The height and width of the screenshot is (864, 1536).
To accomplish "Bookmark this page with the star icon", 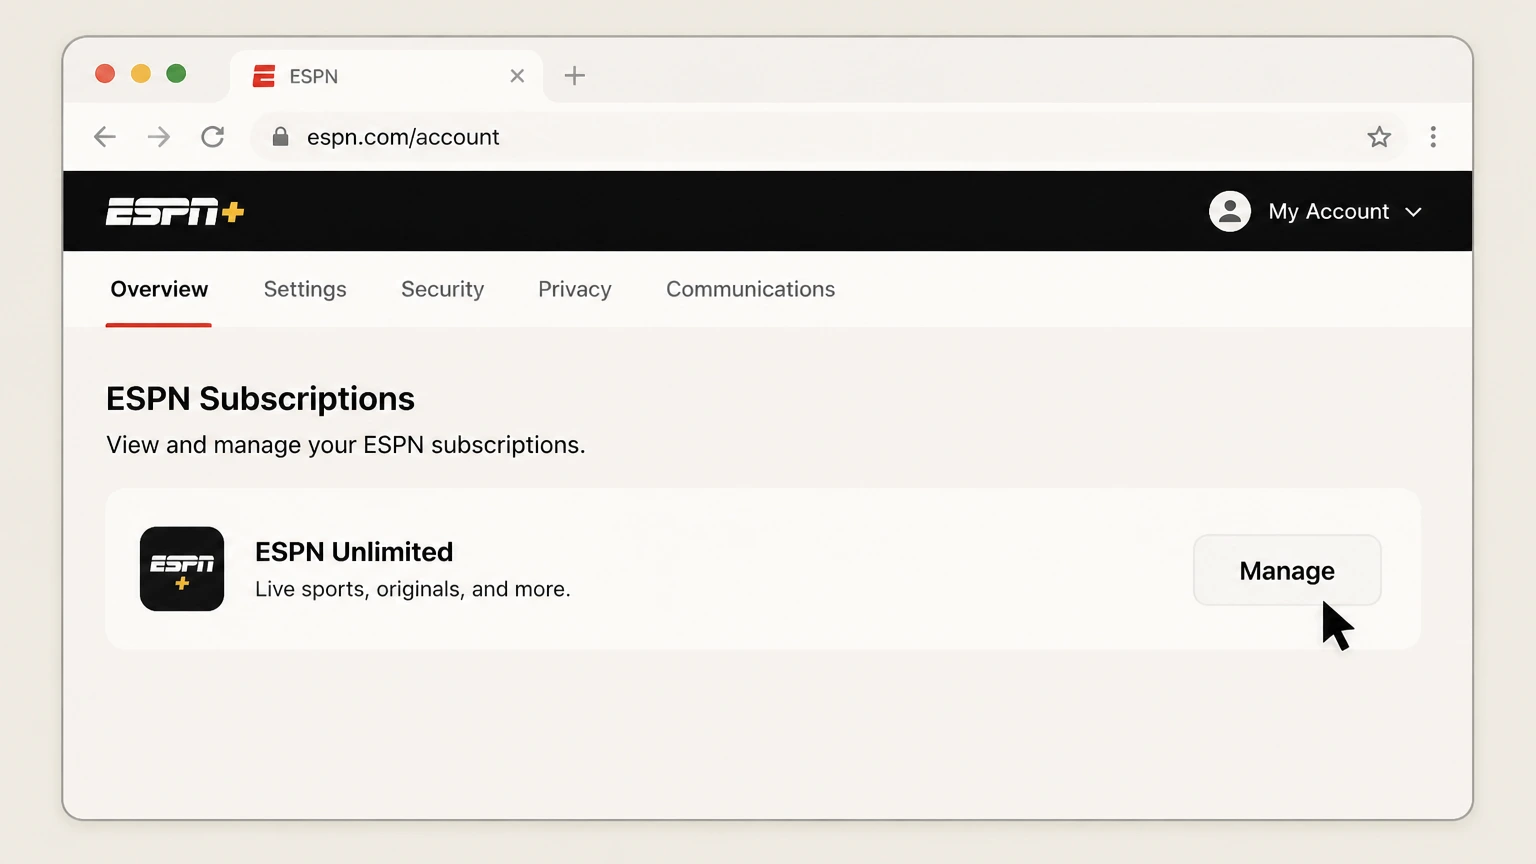I will pyautogui.click(x=1379, y=137).
